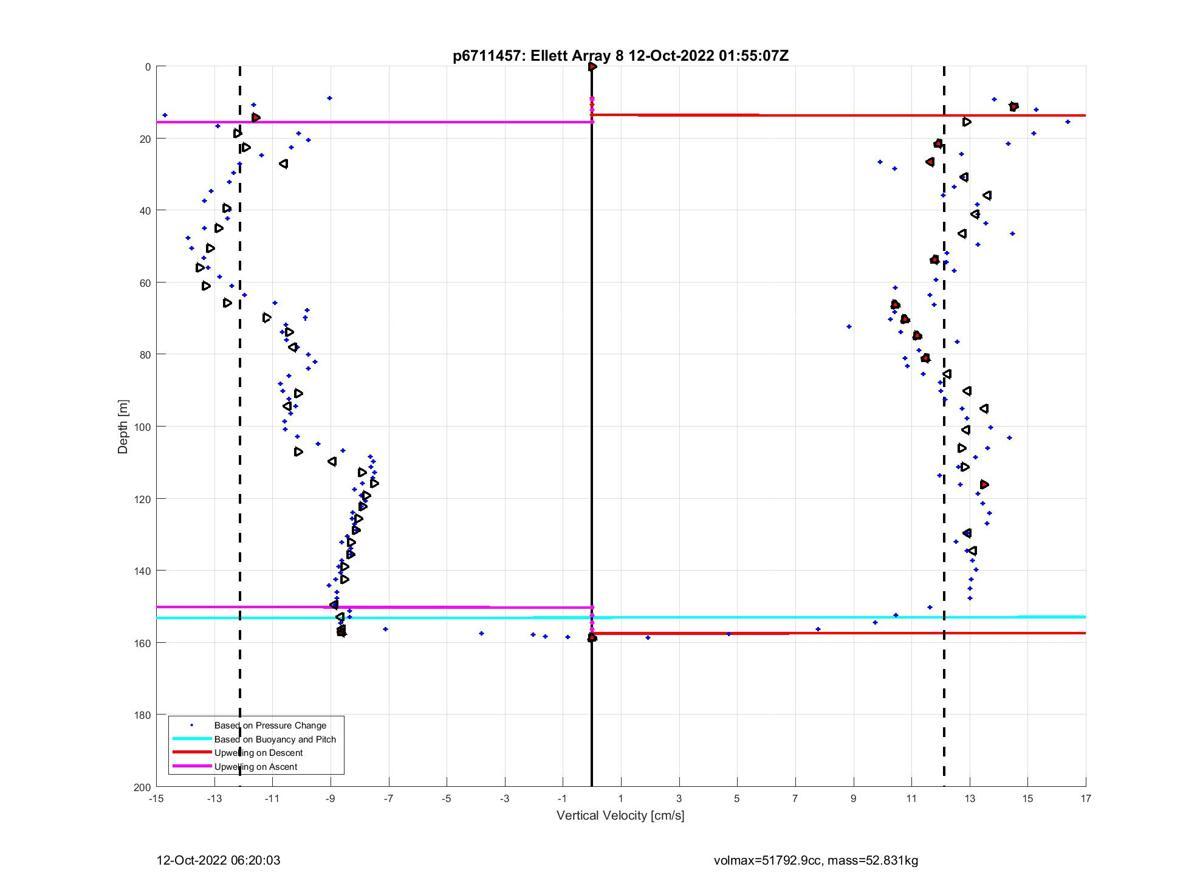This screenshot has width=1200, height=885.
Task: Click the x-axis tick label 5
Action: [x=737, y=798]
